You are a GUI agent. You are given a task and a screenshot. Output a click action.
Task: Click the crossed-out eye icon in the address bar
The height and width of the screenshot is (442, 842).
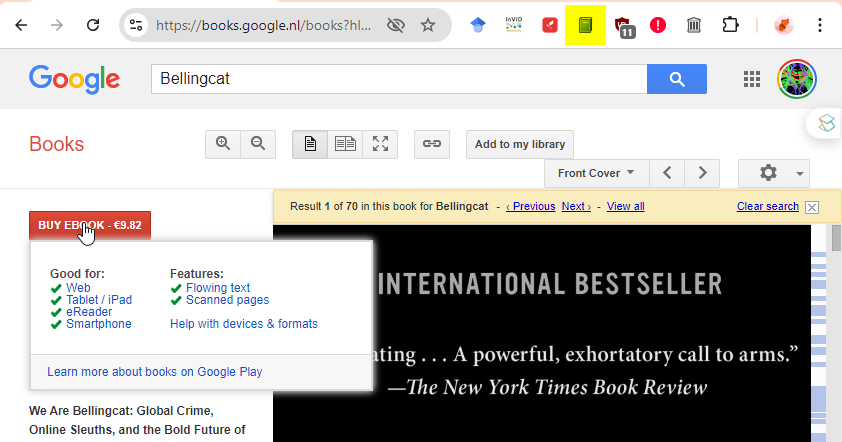click(396, 25)
